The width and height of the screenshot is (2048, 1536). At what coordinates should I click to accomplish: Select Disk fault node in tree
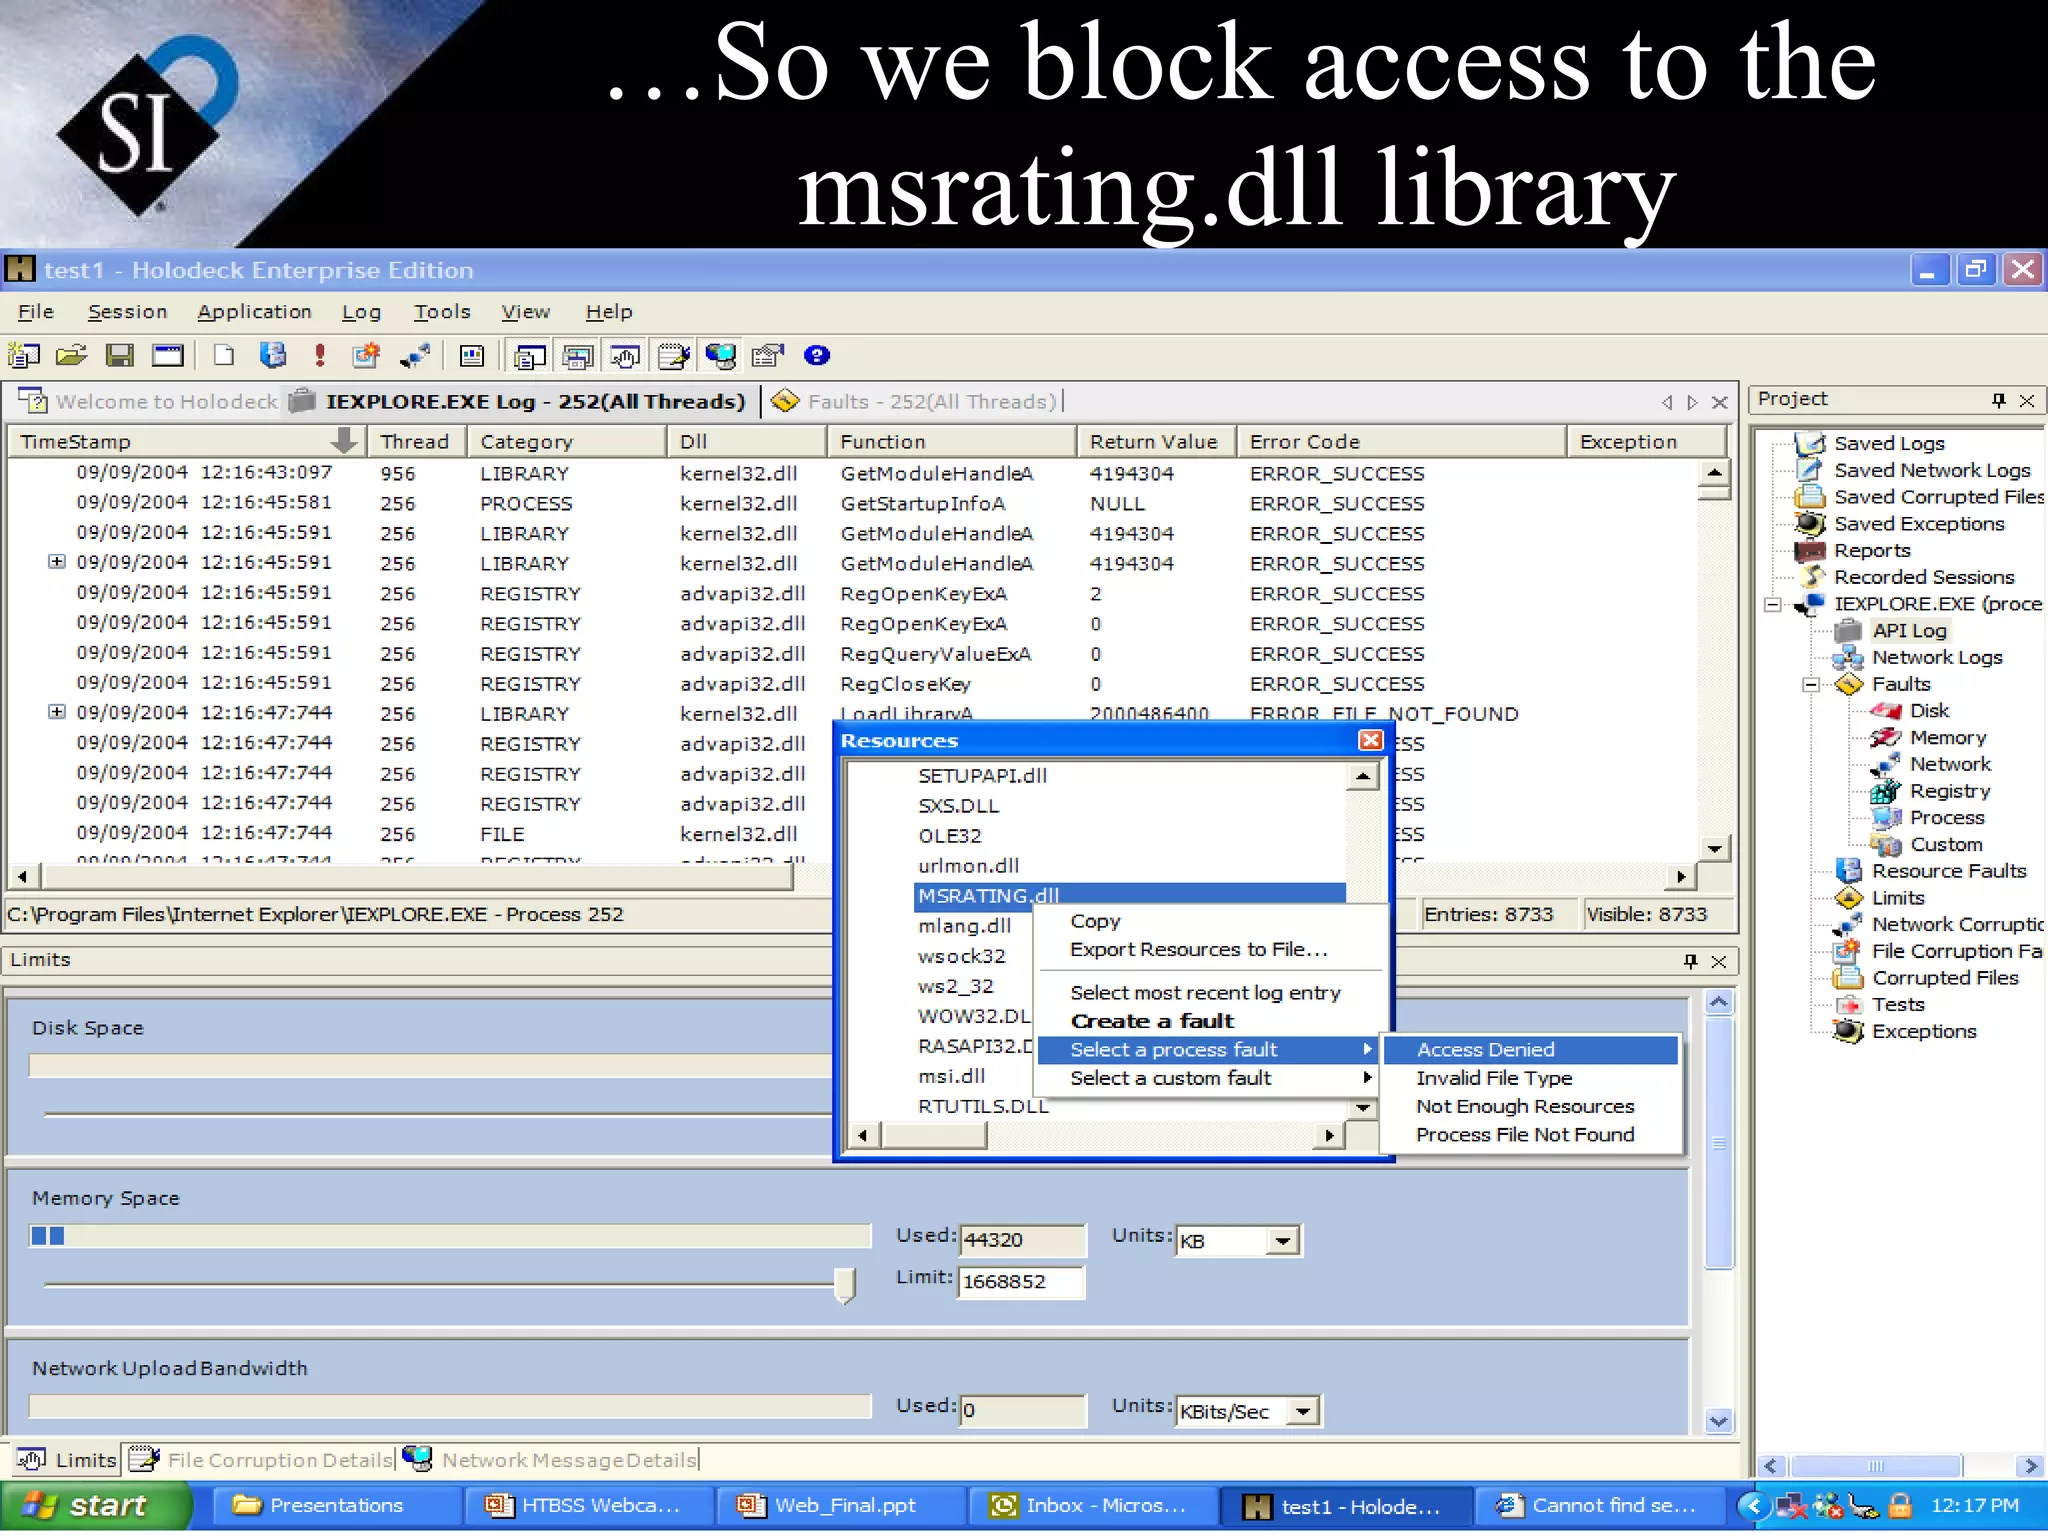coord(1929,711)
